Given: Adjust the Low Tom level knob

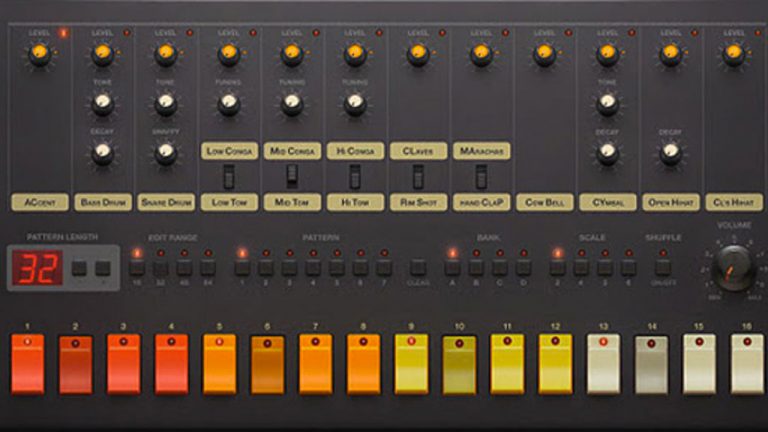Looking at the screenshot, I should pos(229,54).
